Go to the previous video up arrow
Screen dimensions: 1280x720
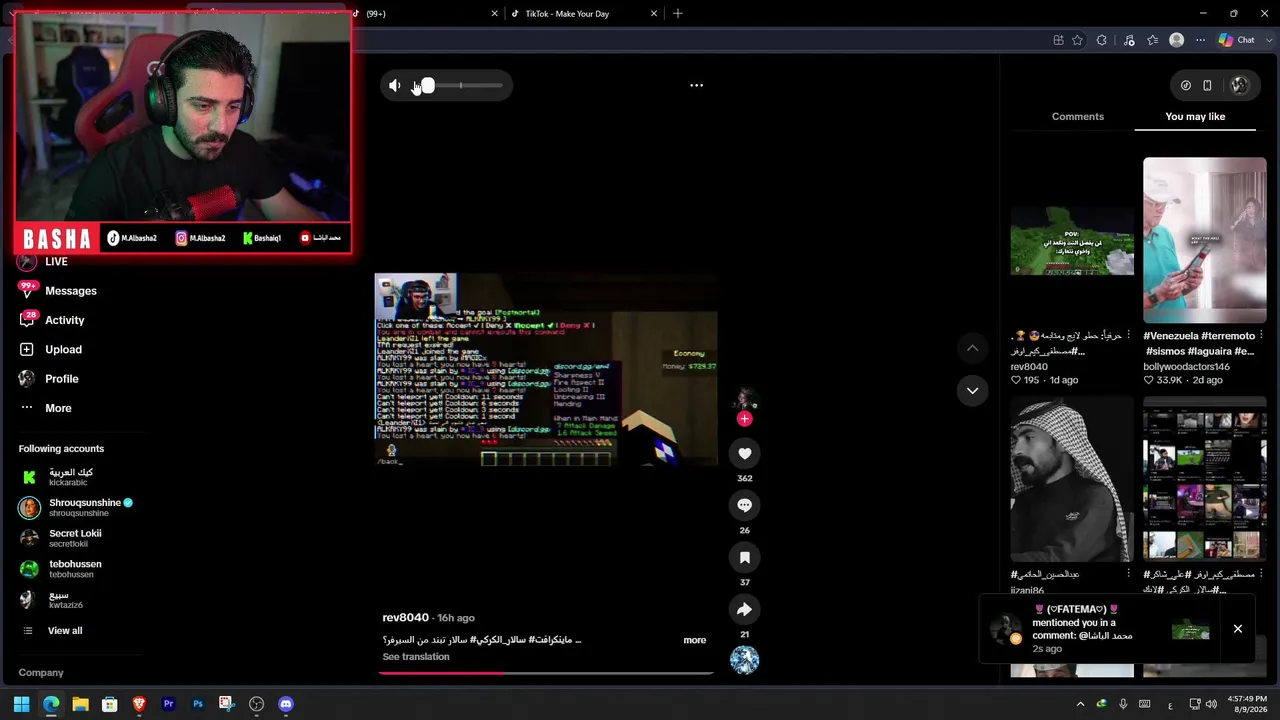pos(972,348)
